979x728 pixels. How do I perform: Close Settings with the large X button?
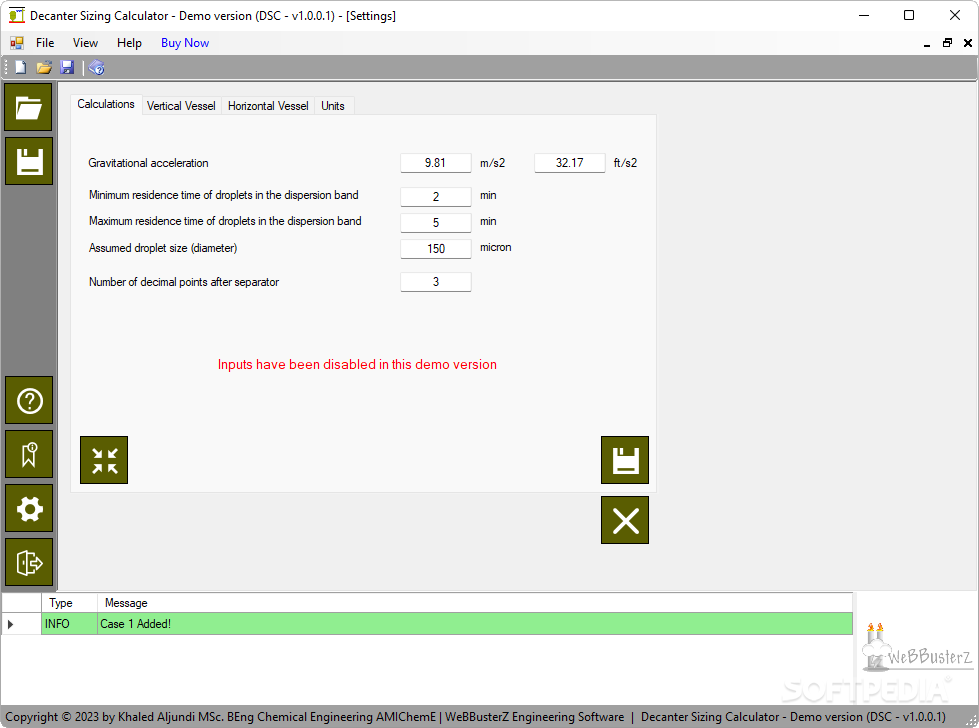tap(625, 520)
